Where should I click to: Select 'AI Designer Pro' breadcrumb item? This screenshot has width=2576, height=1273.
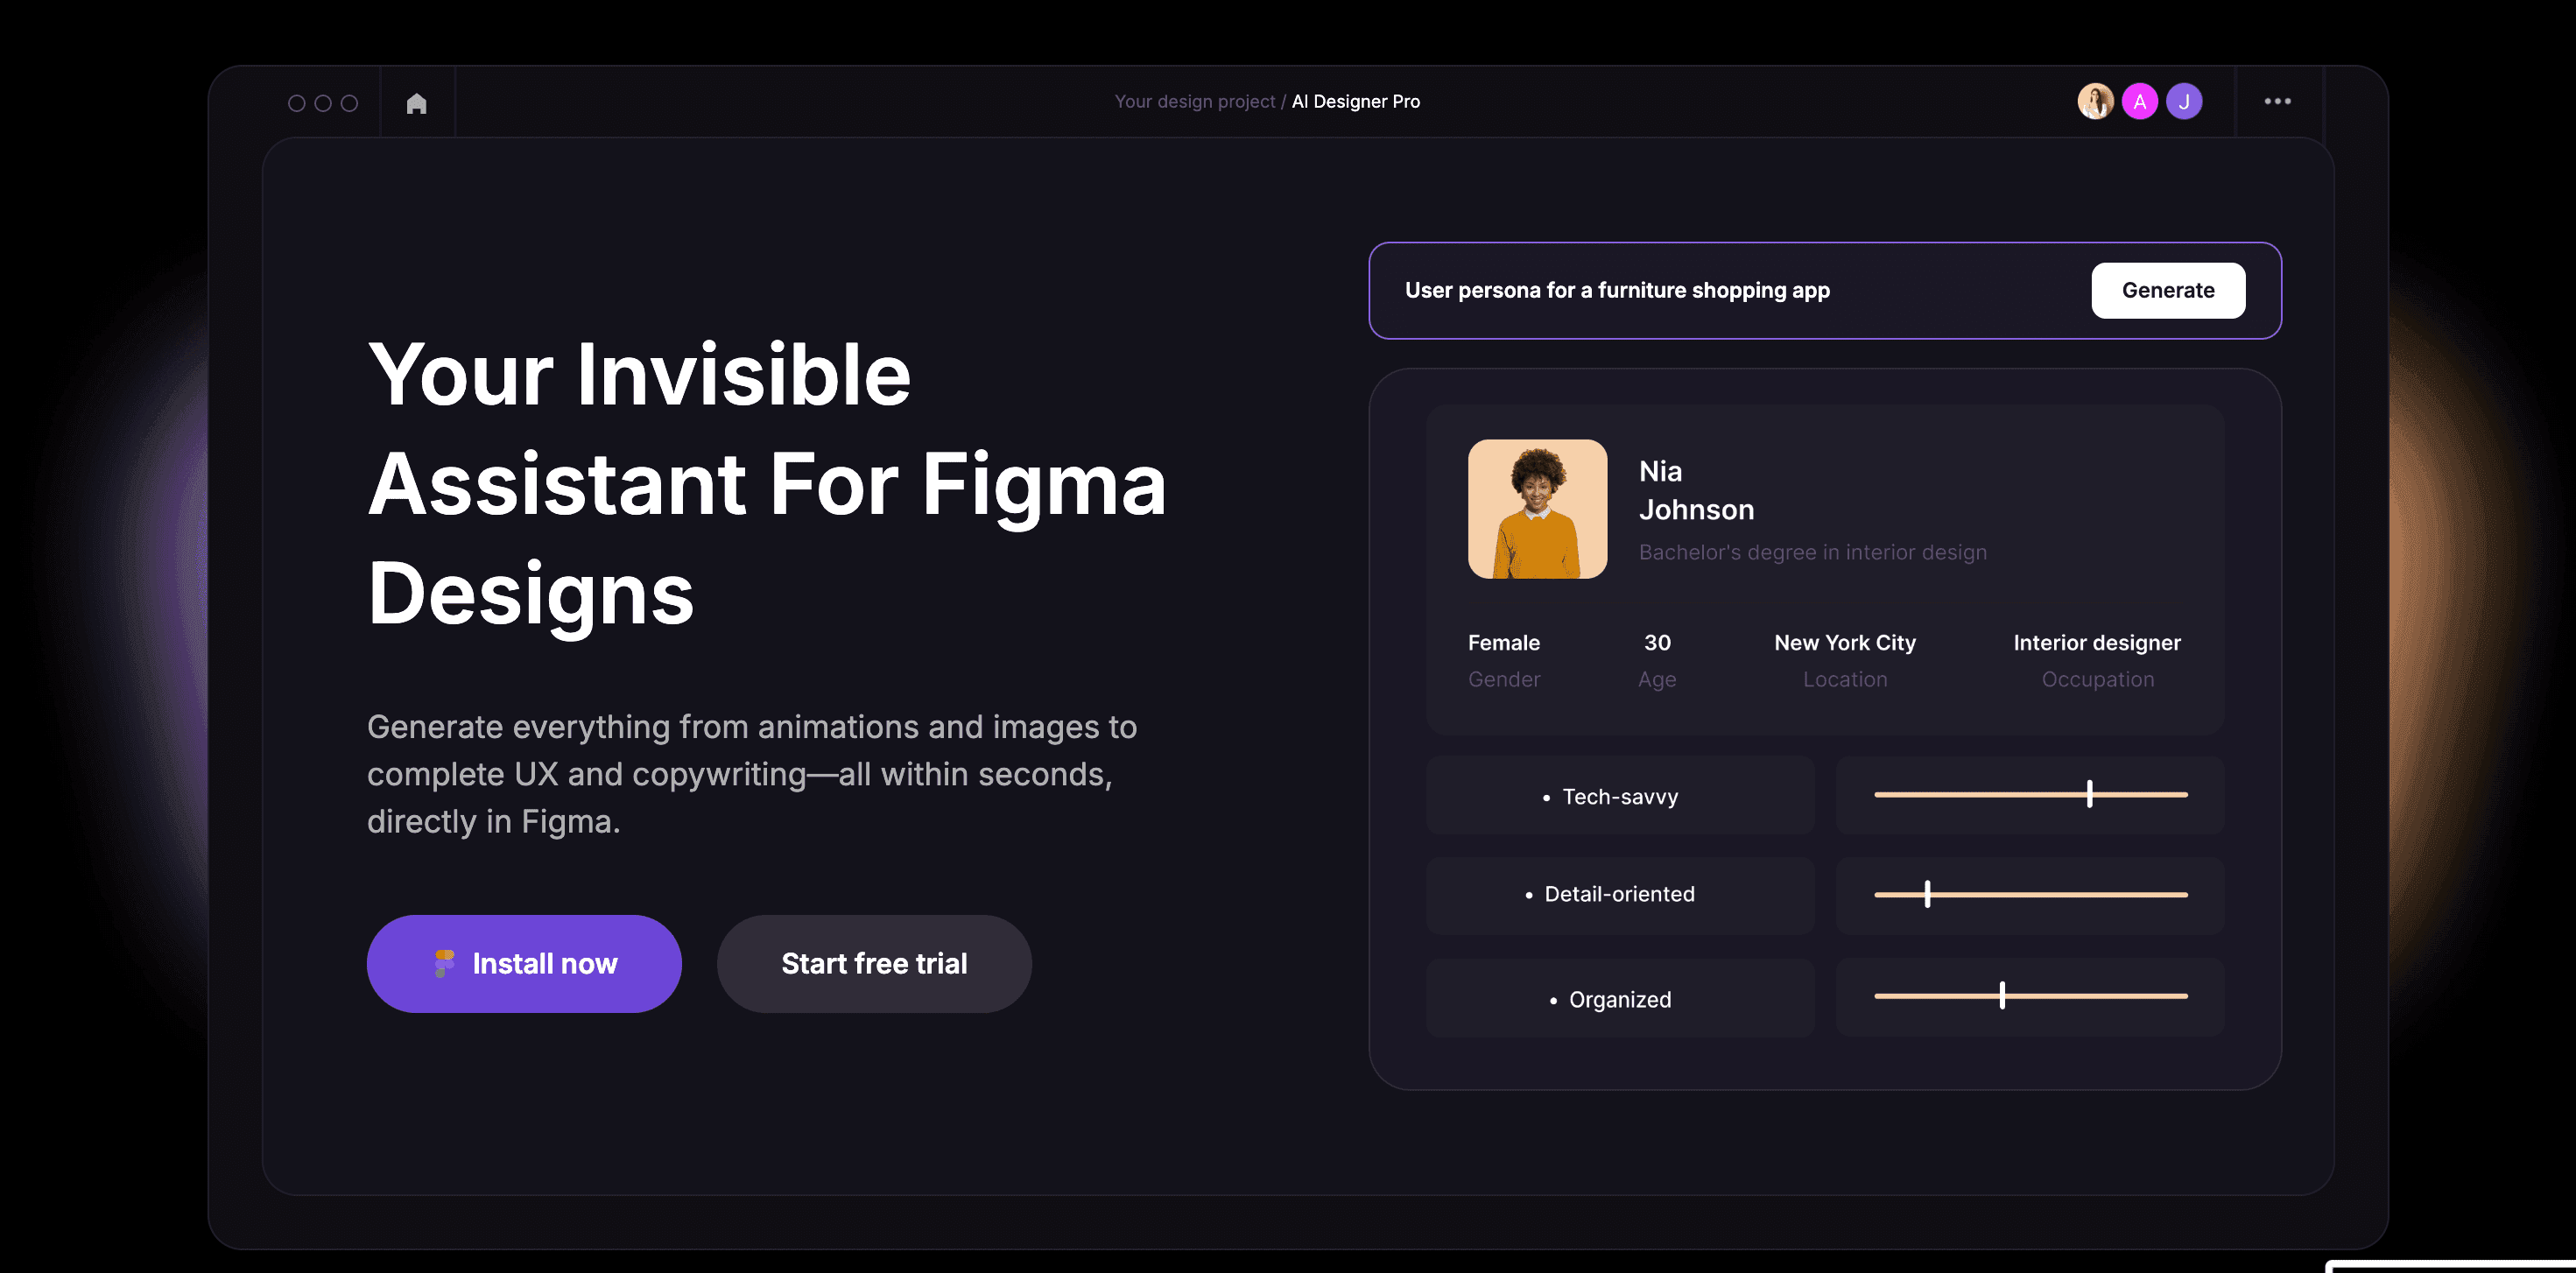(x=1355, y=101)
